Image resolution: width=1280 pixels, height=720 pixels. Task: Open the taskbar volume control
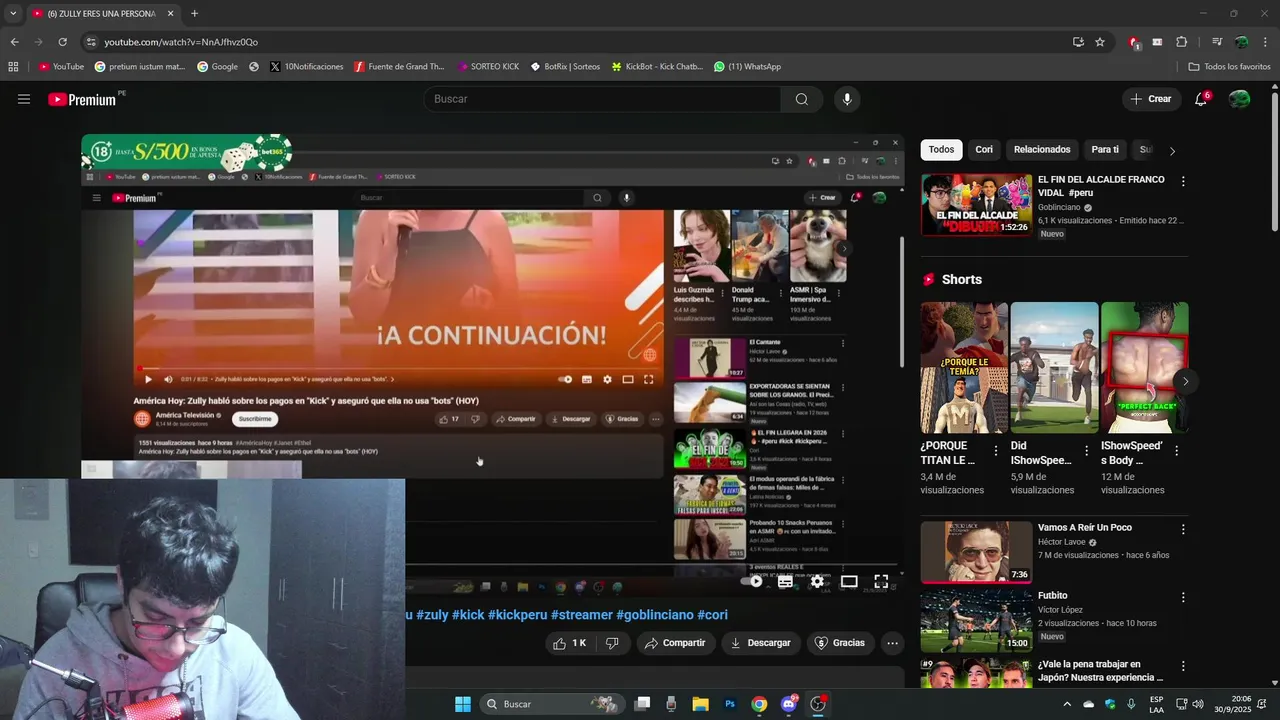tap(1197, 704)
